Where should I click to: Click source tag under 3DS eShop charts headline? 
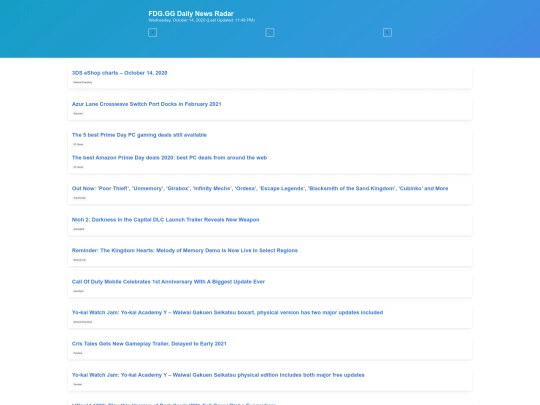(x=83, y=82)
